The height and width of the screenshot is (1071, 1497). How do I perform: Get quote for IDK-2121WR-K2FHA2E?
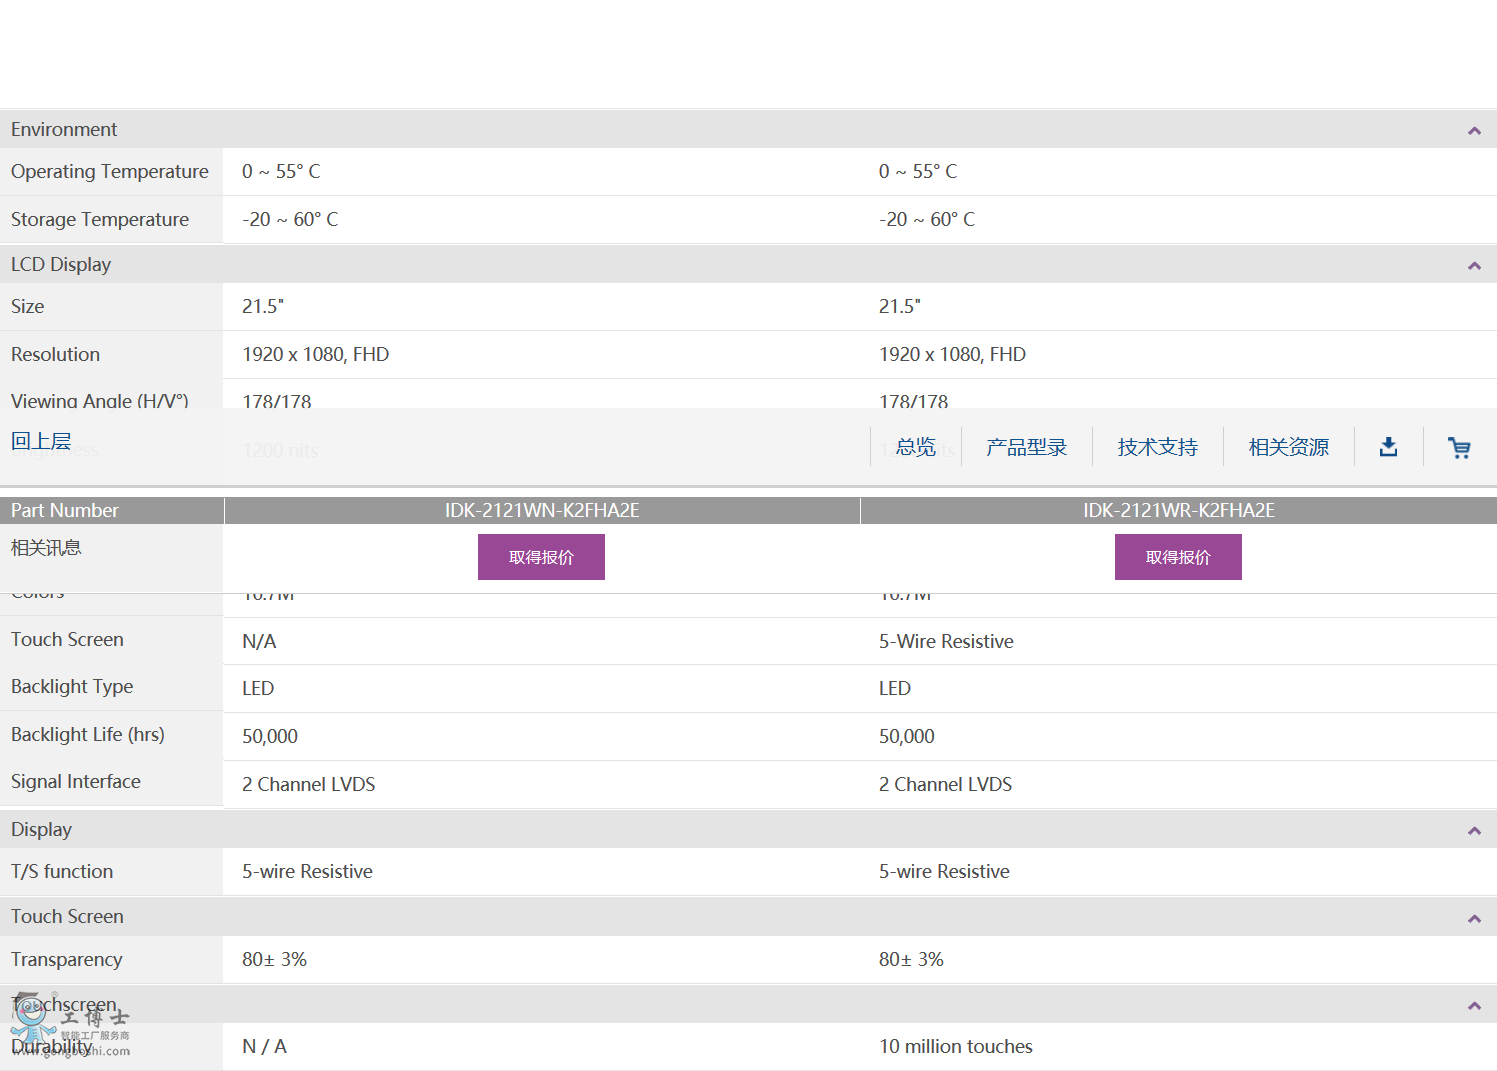(x=1178, y=557)
